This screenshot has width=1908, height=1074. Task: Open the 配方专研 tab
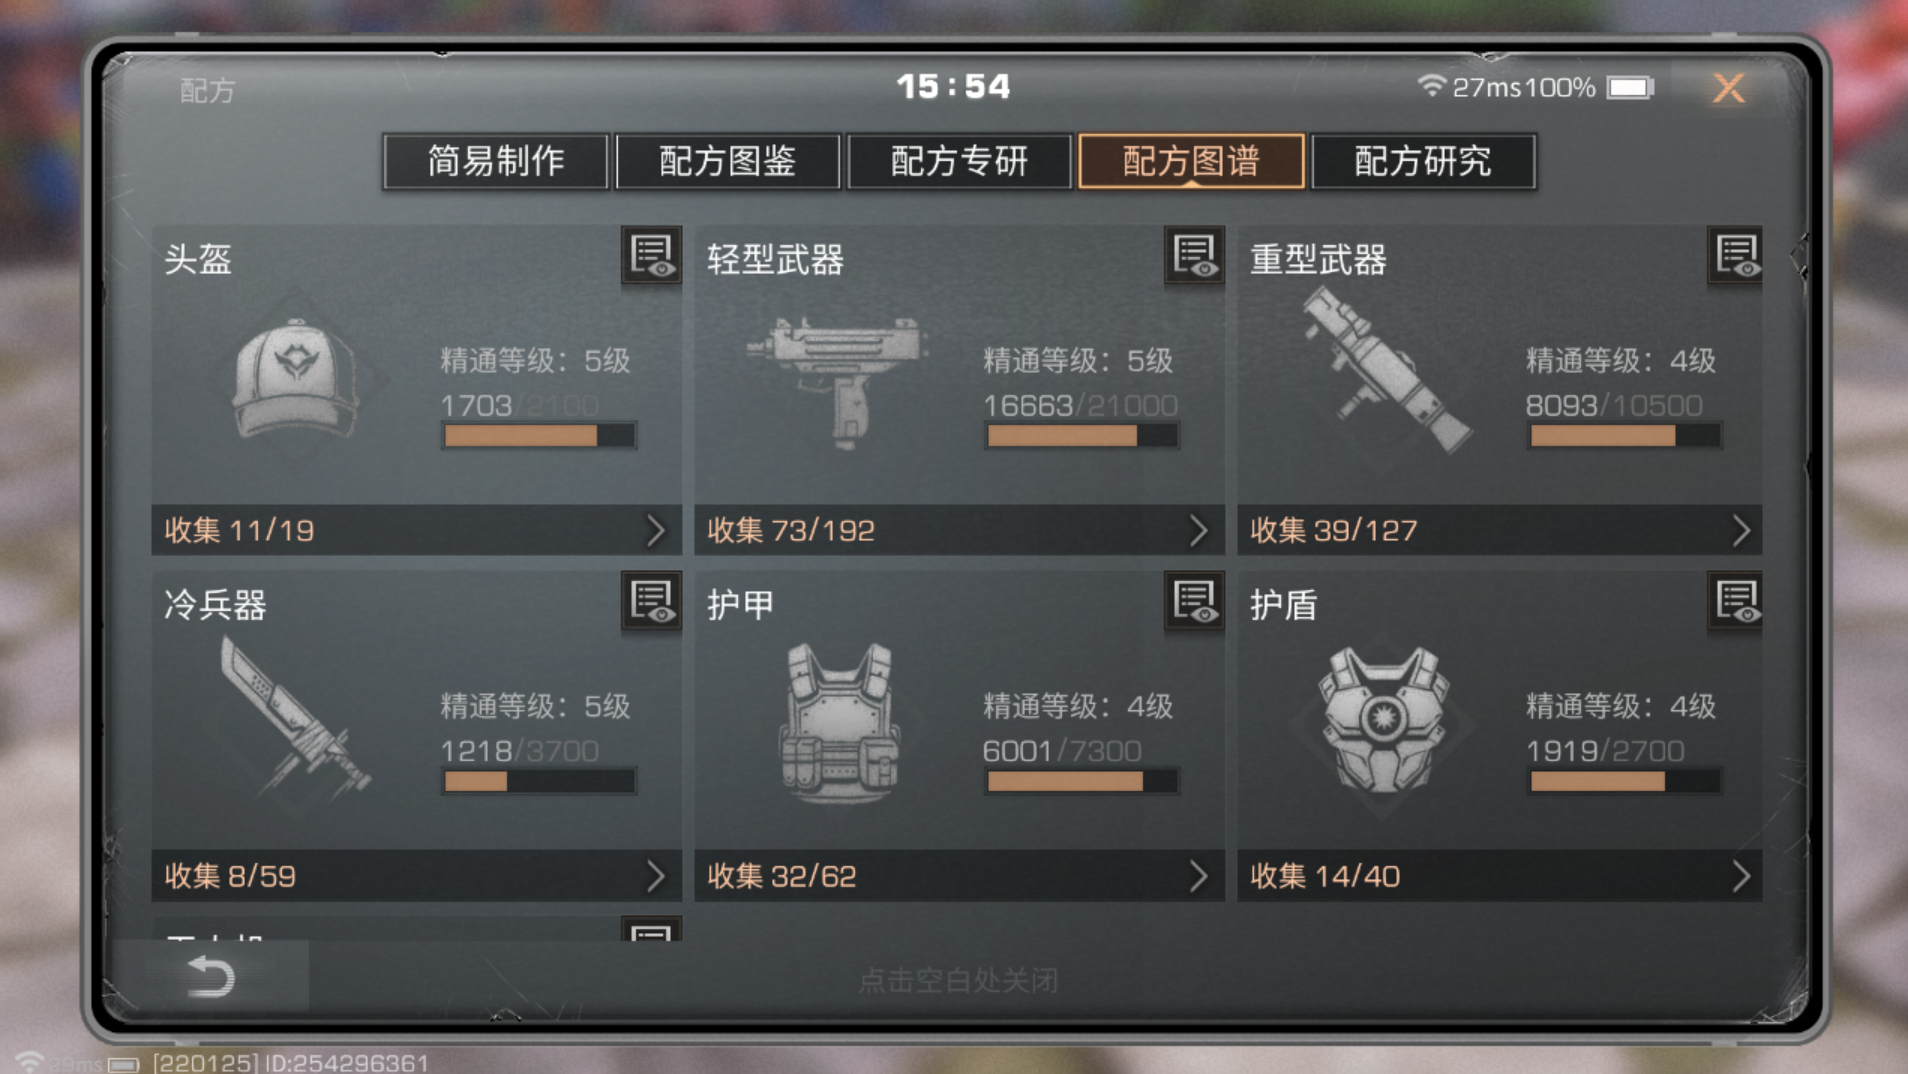959,161
